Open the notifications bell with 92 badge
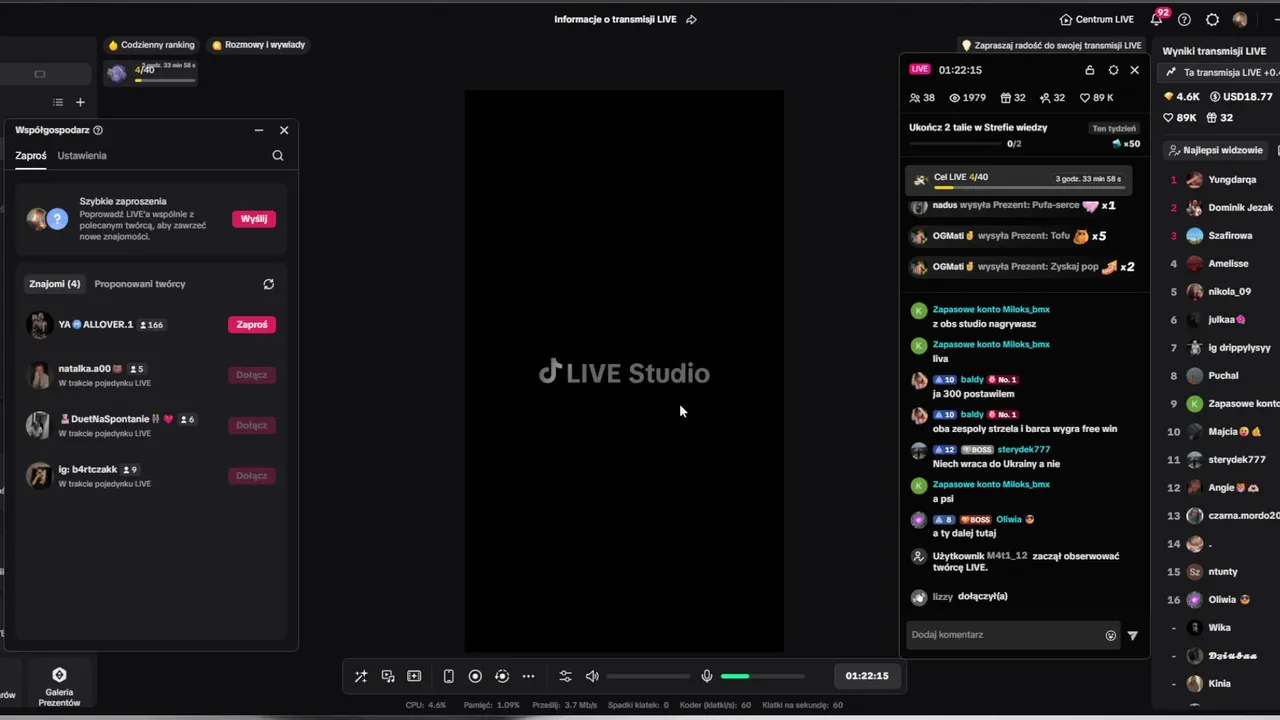This screenshot has width=1280, height=720. pos(1157,18)
